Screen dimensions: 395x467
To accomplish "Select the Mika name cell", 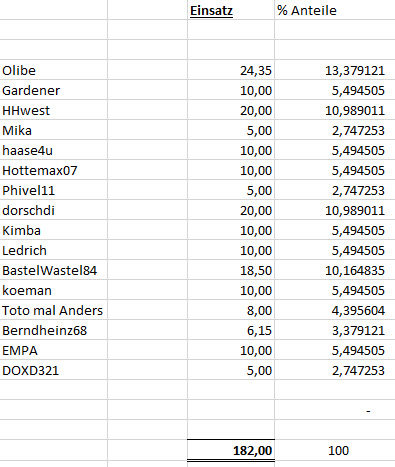I will click(x=54, y=130).
